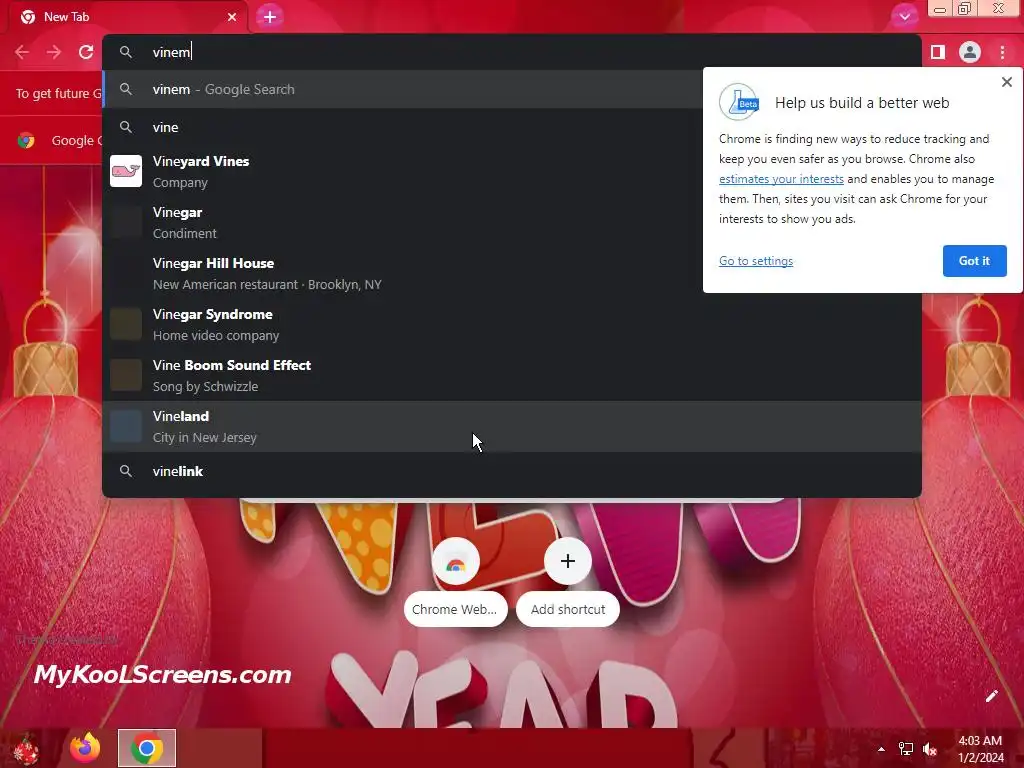1024x768 pixels.
Task: Open the start menu ornament icon
Action: 26,748
